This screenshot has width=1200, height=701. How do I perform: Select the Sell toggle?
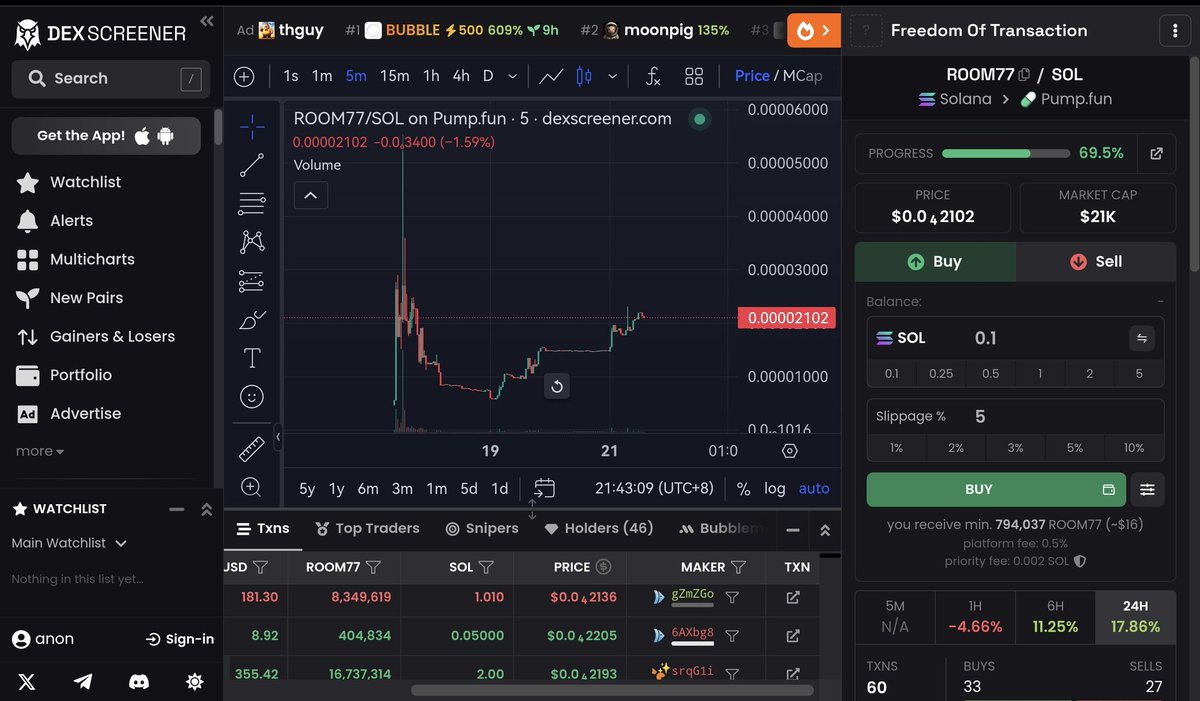pyautogui.click(x=1096, y=261)
